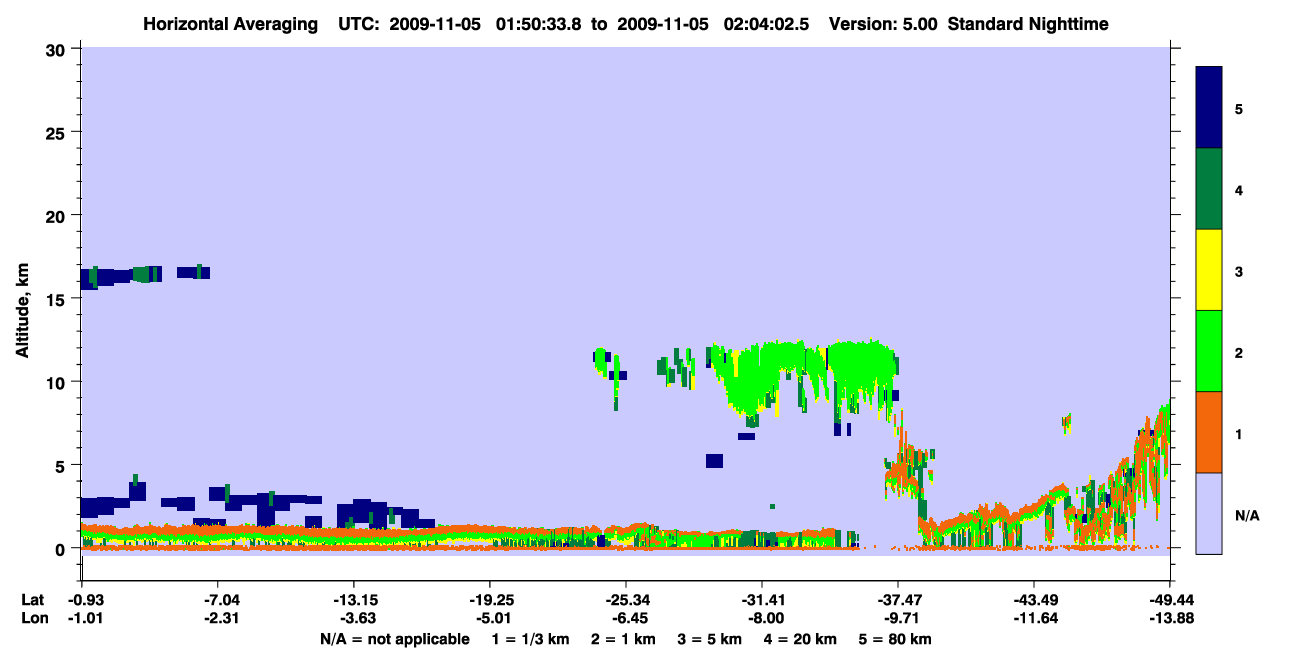Click legend text '3 = 5 km'
The height and width of the screenshot is (667, 1300).
pos(708,639)
